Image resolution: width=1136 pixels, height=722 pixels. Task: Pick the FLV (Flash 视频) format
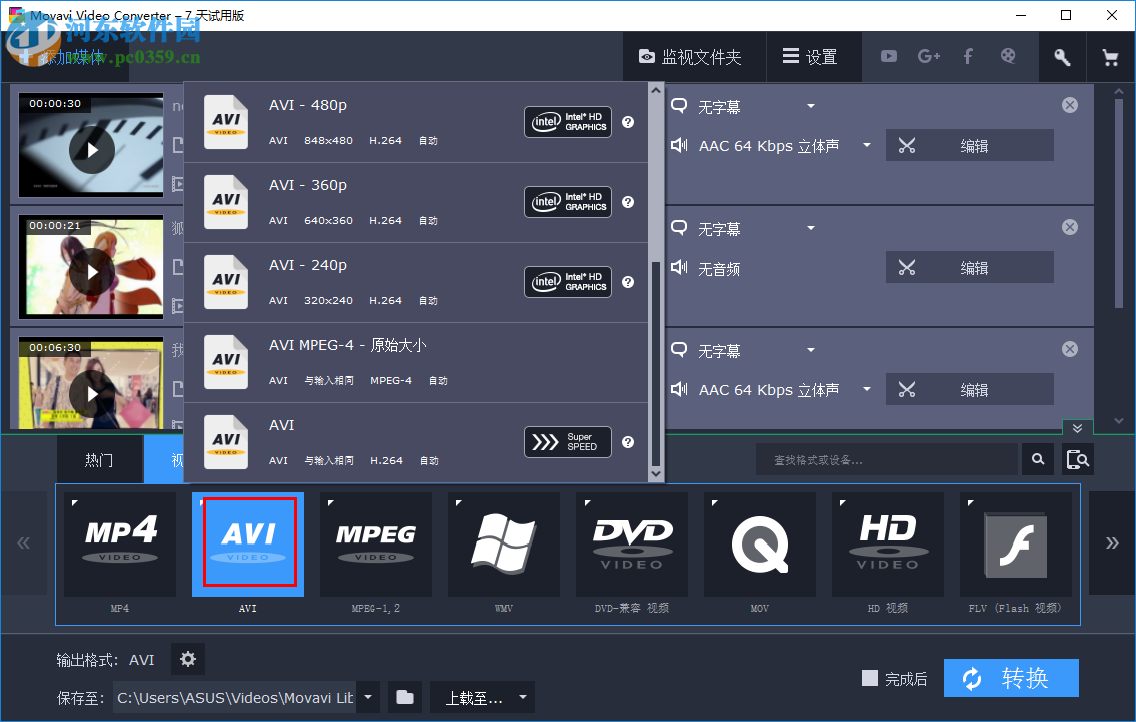tap(1015, 543)
